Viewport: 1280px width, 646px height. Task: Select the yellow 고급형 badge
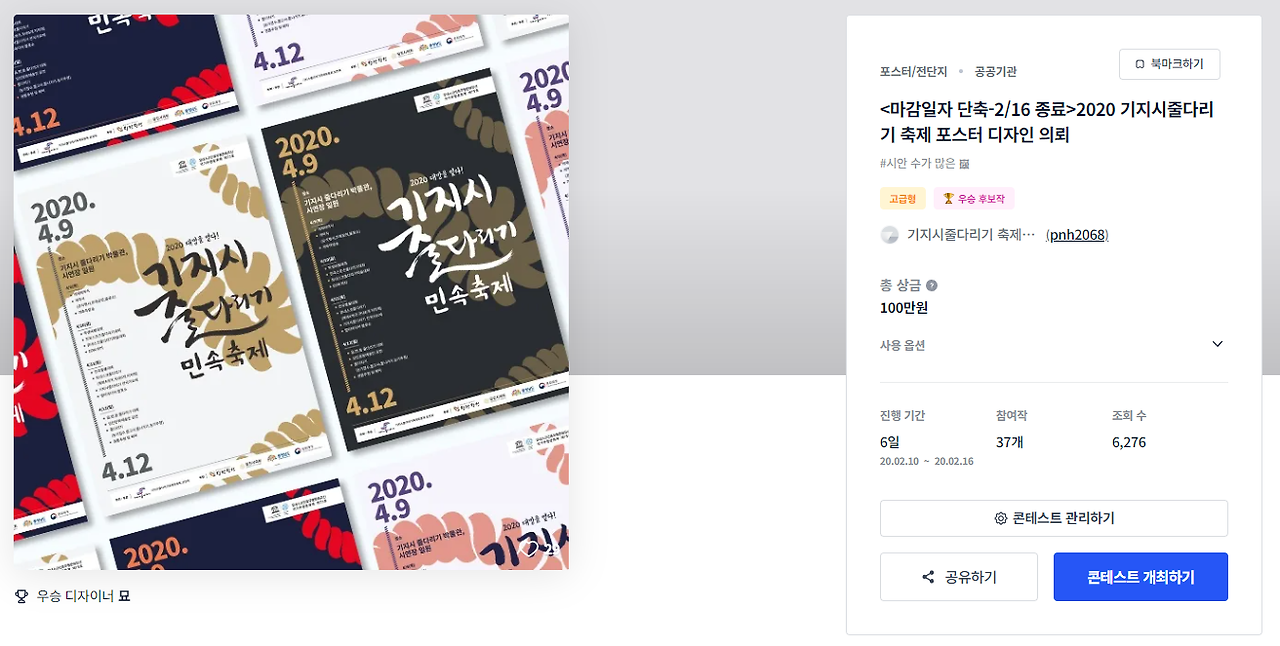pyautogui.click(x=903, y=199)
